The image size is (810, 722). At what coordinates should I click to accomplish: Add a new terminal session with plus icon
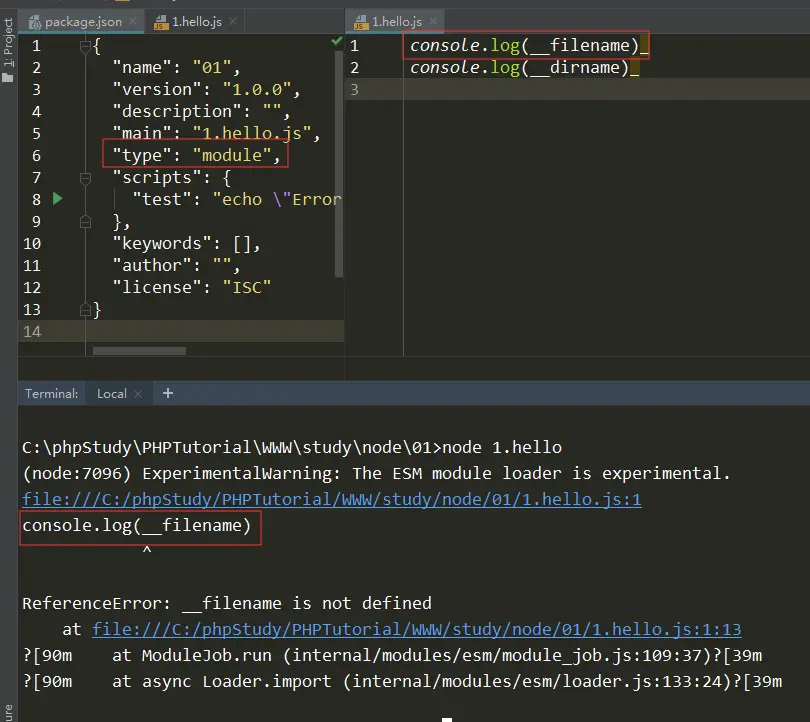(168, 393)
